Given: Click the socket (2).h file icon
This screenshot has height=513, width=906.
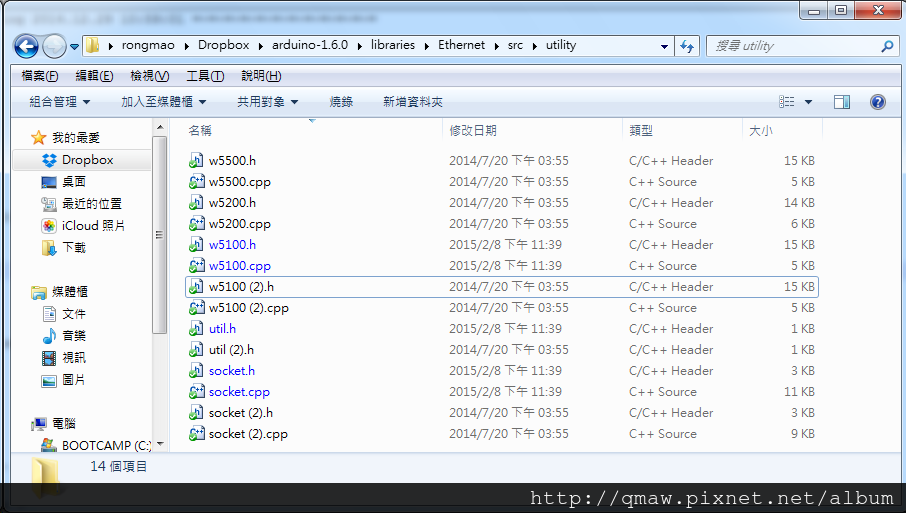Looking at the screenshot, I should pos(196,412).
